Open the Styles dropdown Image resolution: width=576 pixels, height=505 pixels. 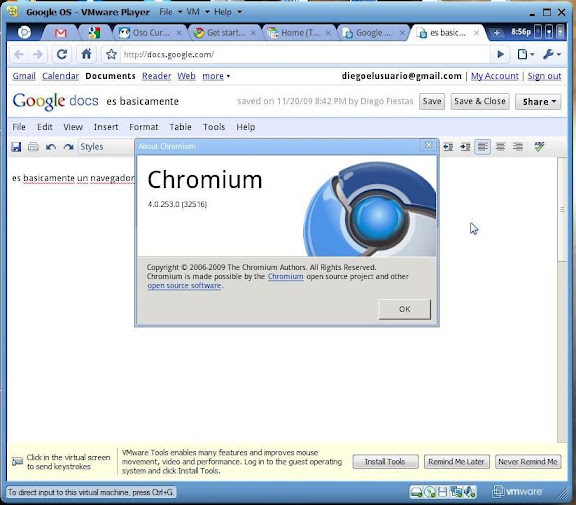[x=107, y=147]
